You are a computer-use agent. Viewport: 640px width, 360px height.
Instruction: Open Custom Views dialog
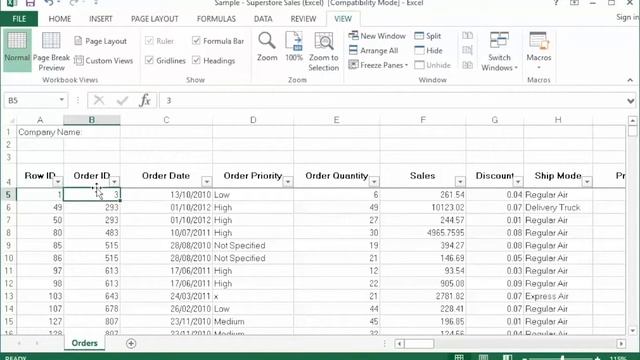104,61
